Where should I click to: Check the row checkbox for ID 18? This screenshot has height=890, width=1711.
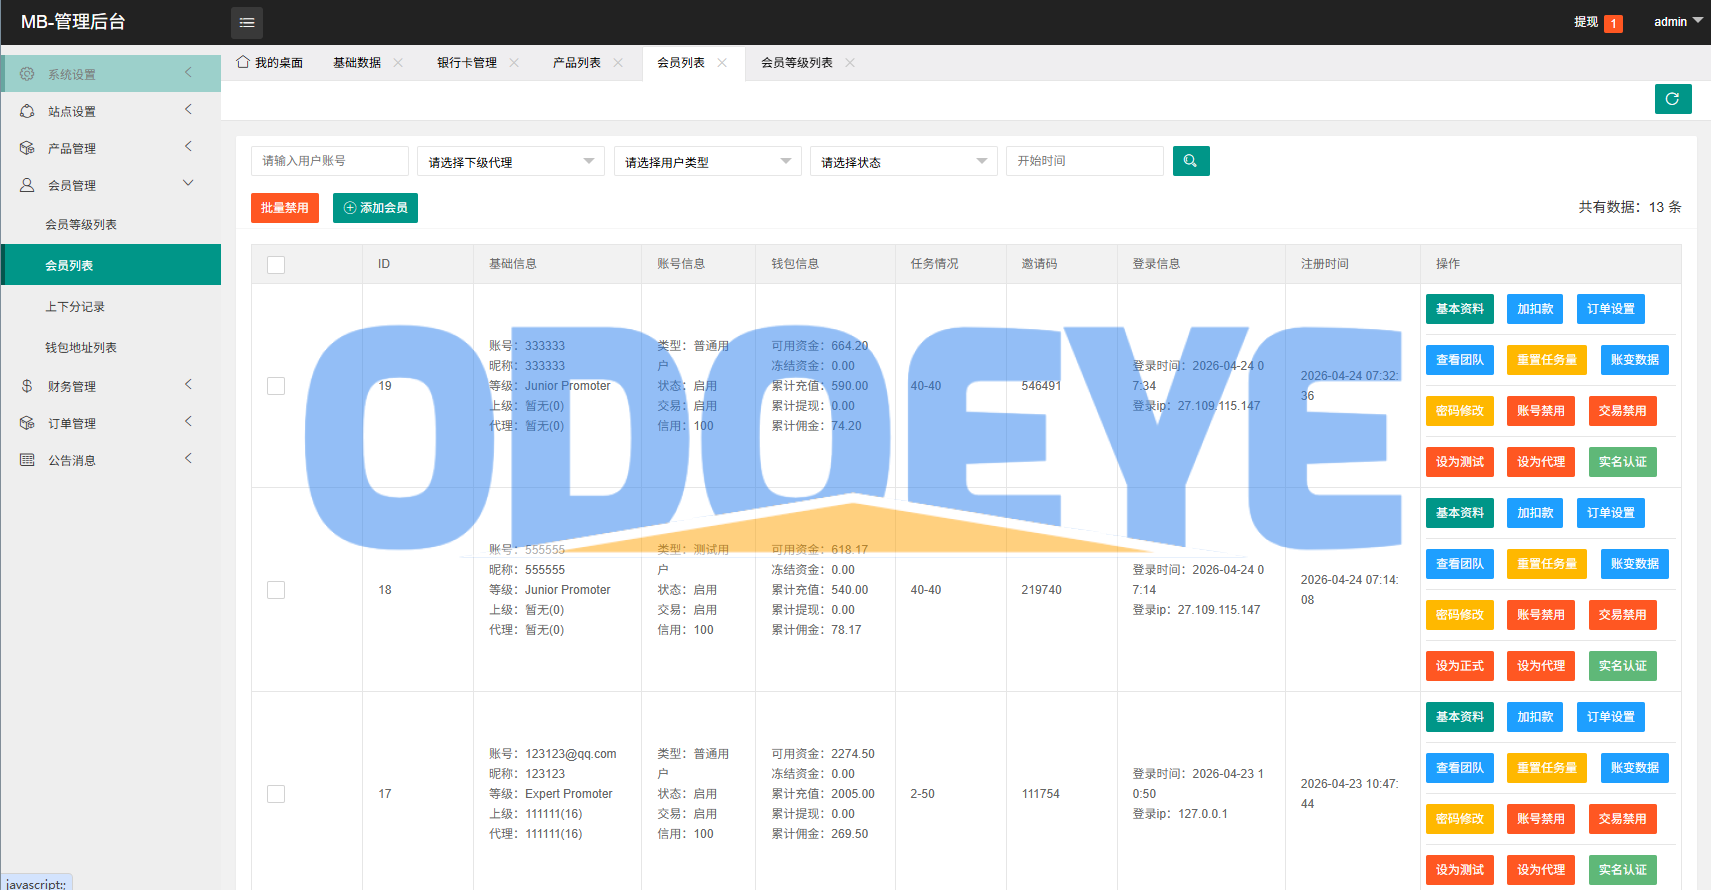click(276, 590)
